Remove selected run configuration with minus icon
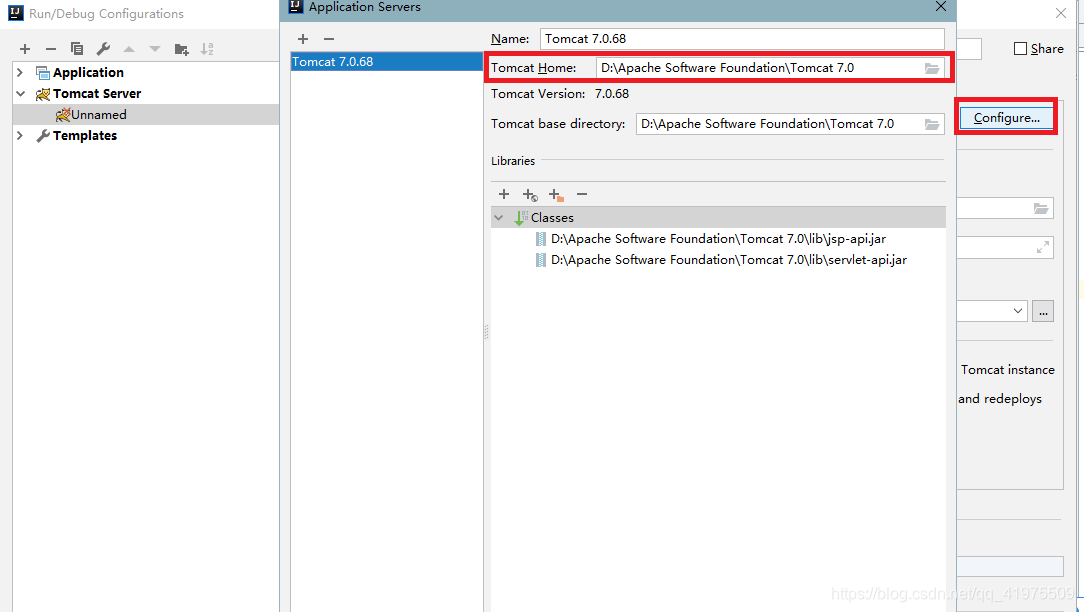The width and height of the screenshot is (1084, 612). tap(50, 49)
